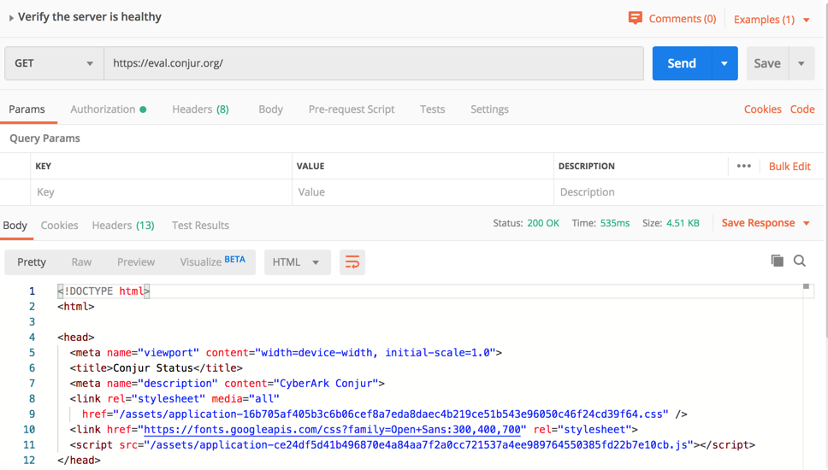Click the wrap lines icon
Viewport: 828px width, 470px height.
click(352, 262)
